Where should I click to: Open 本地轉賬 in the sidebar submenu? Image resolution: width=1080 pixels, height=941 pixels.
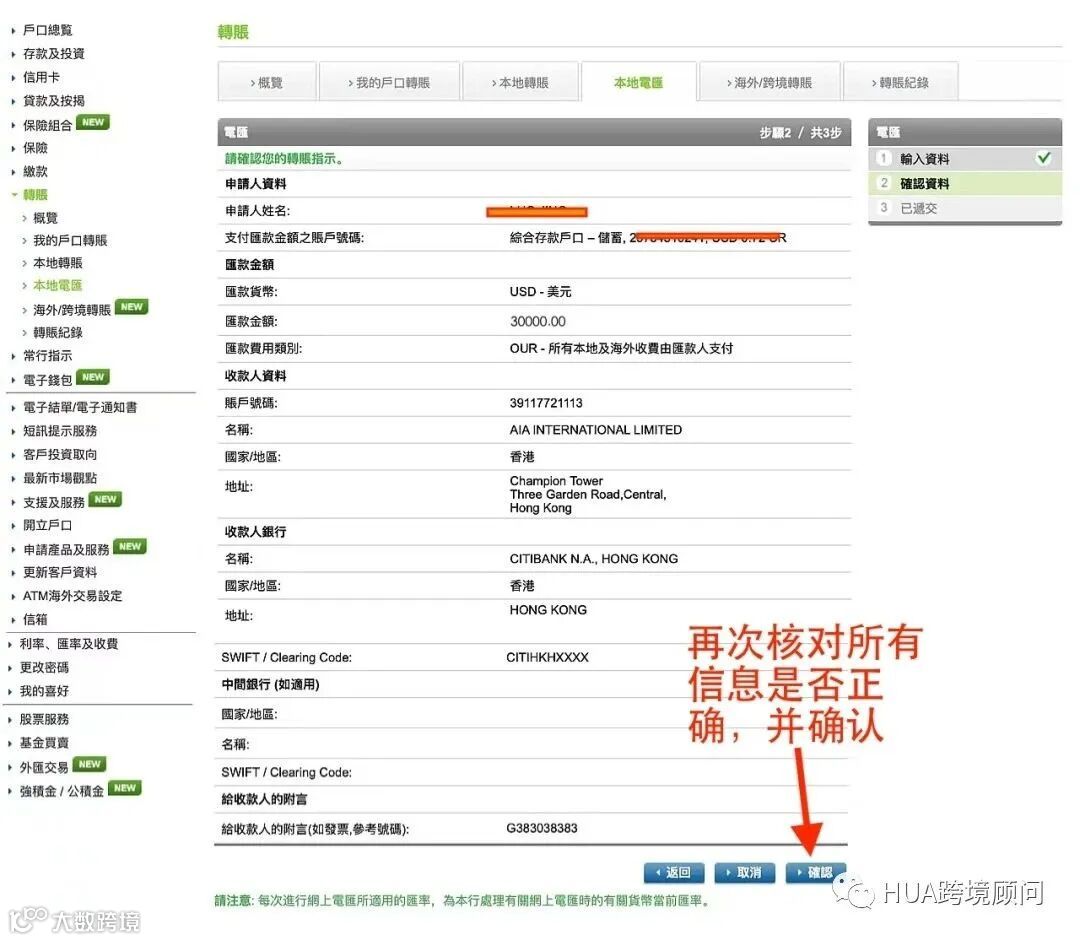point(57,263)
